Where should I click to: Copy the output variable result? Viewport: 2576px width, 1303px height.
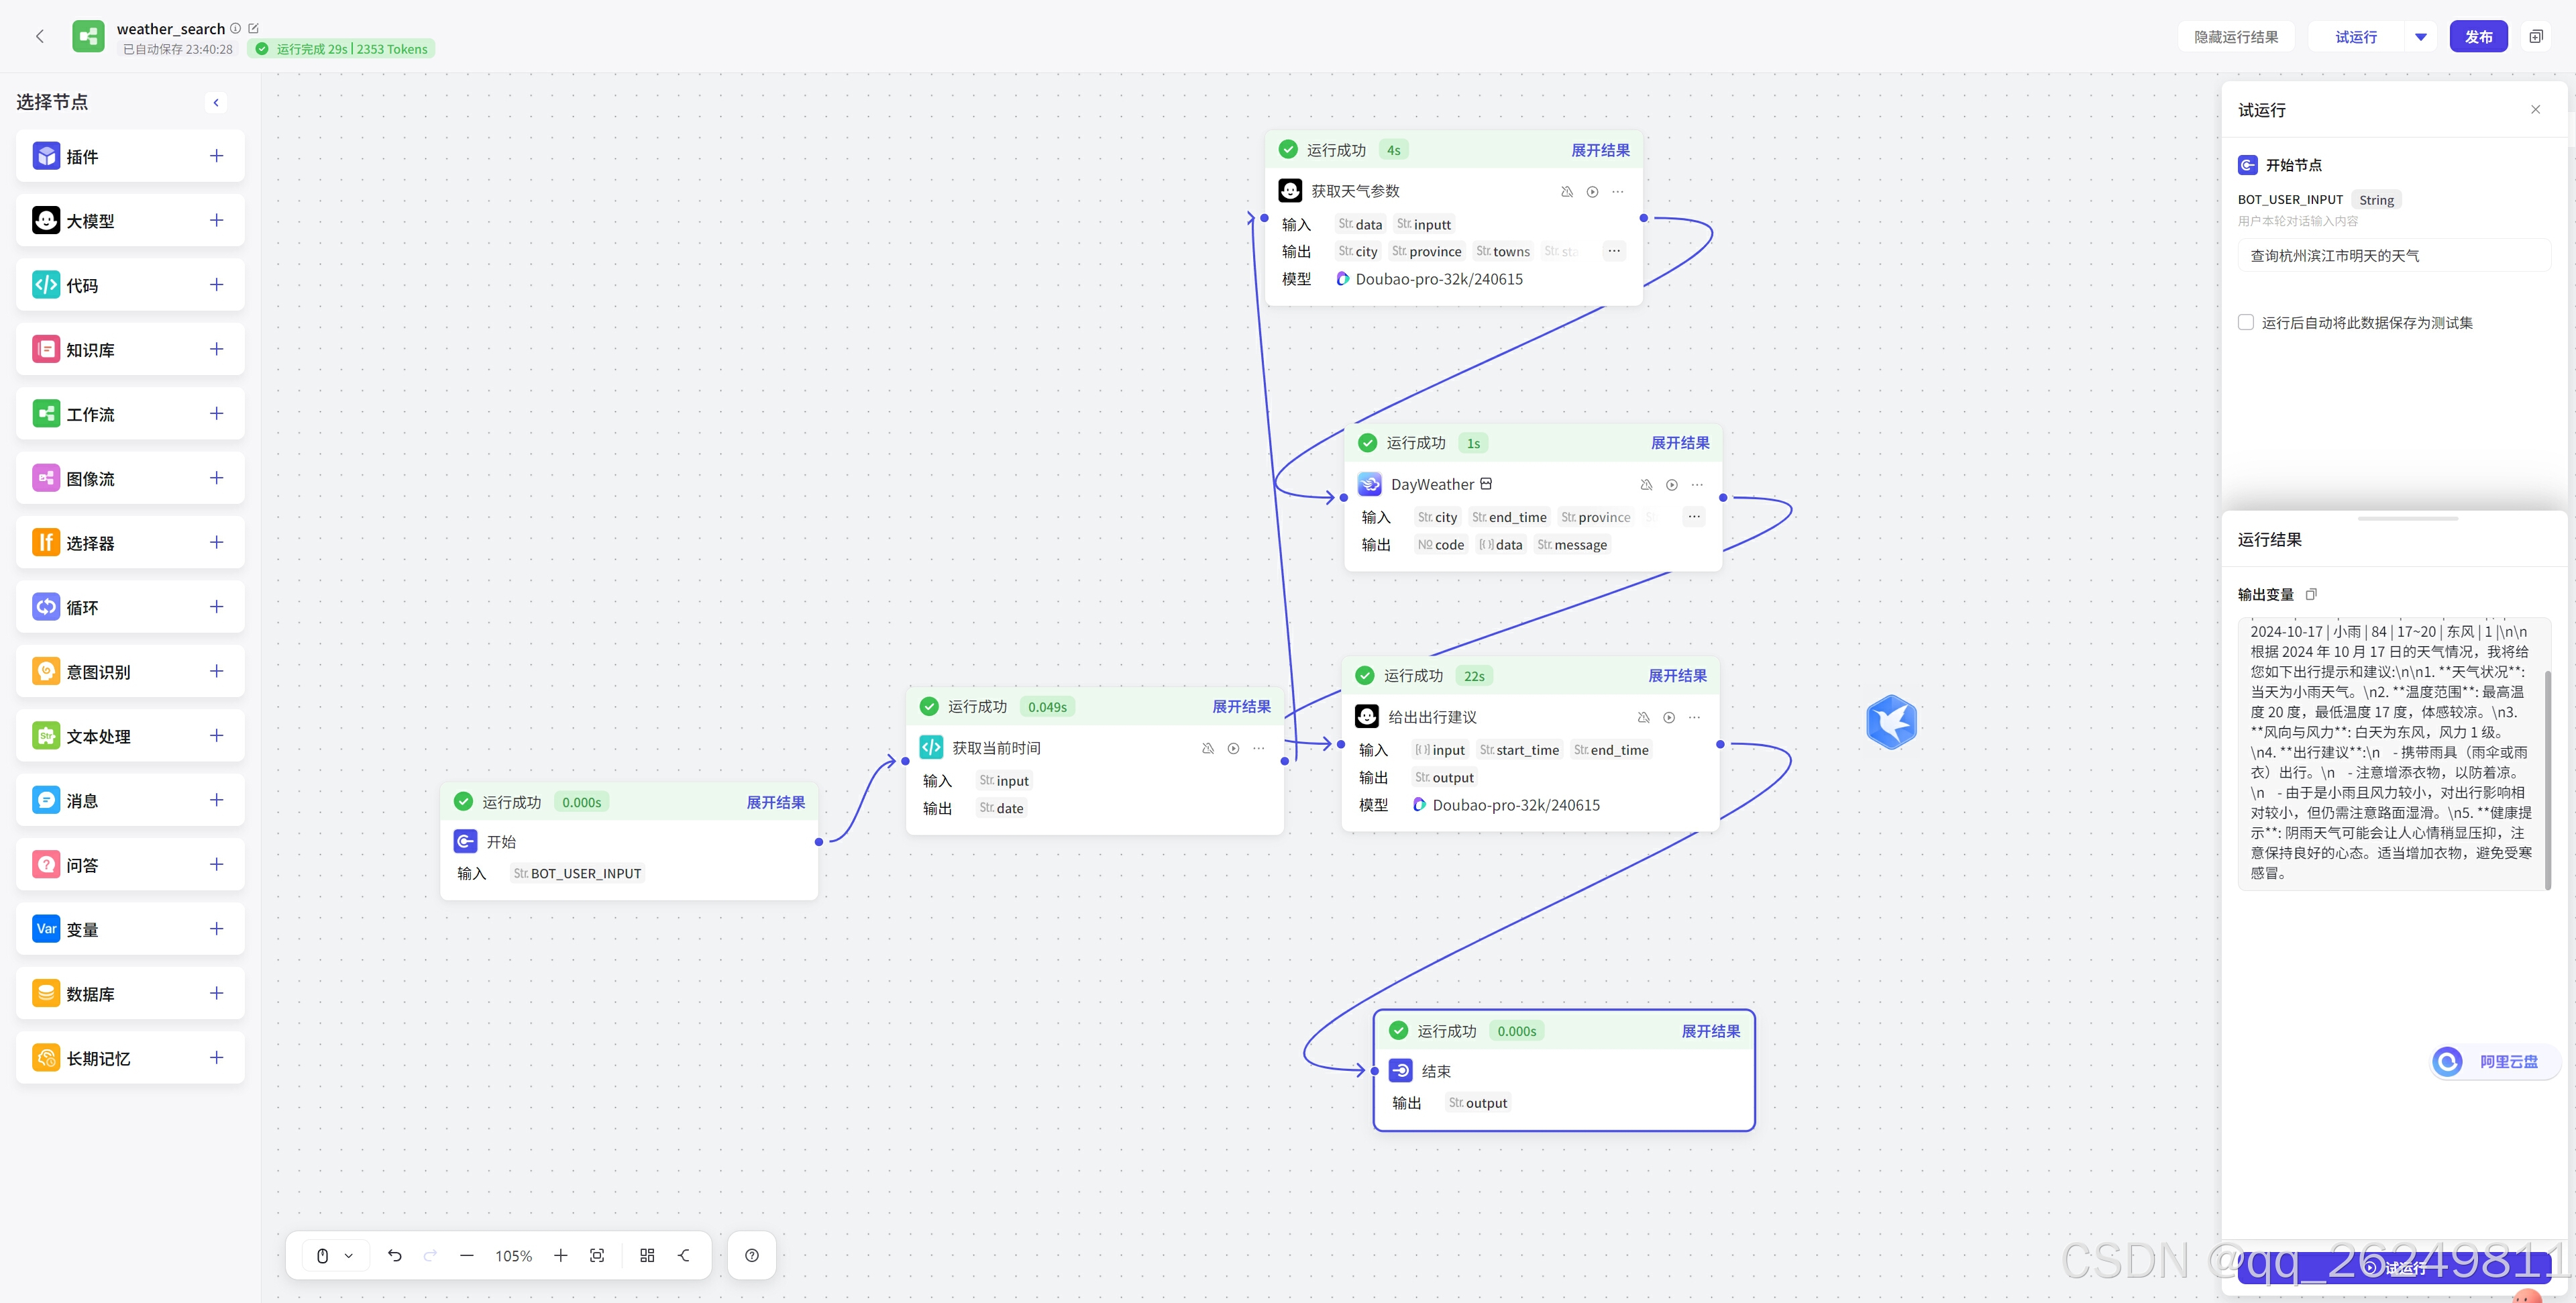[2311, 594]
